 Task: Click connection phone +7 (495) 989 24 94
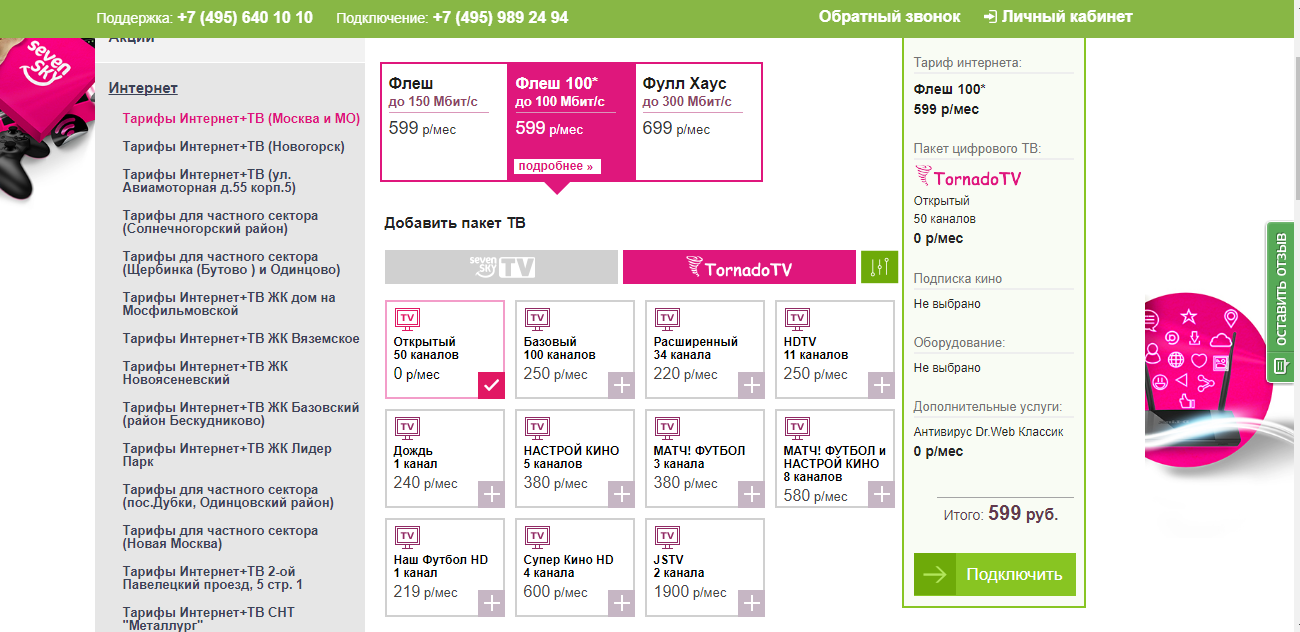click(500, 17)
